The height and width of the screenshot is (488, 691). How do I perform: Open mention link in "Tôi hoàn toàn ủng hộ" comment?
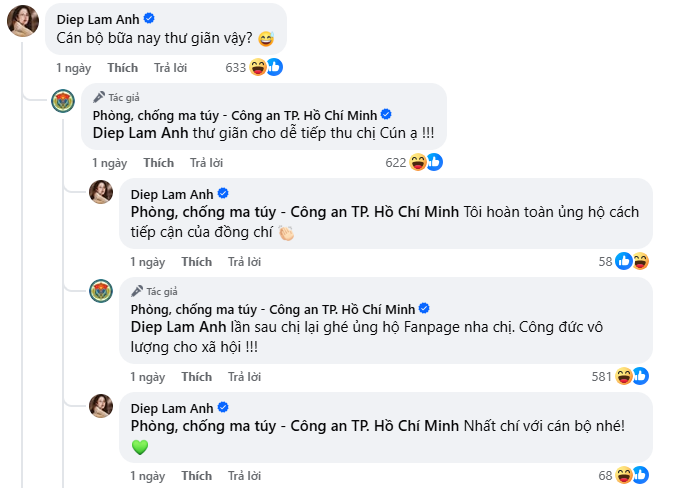pos(295,212)
